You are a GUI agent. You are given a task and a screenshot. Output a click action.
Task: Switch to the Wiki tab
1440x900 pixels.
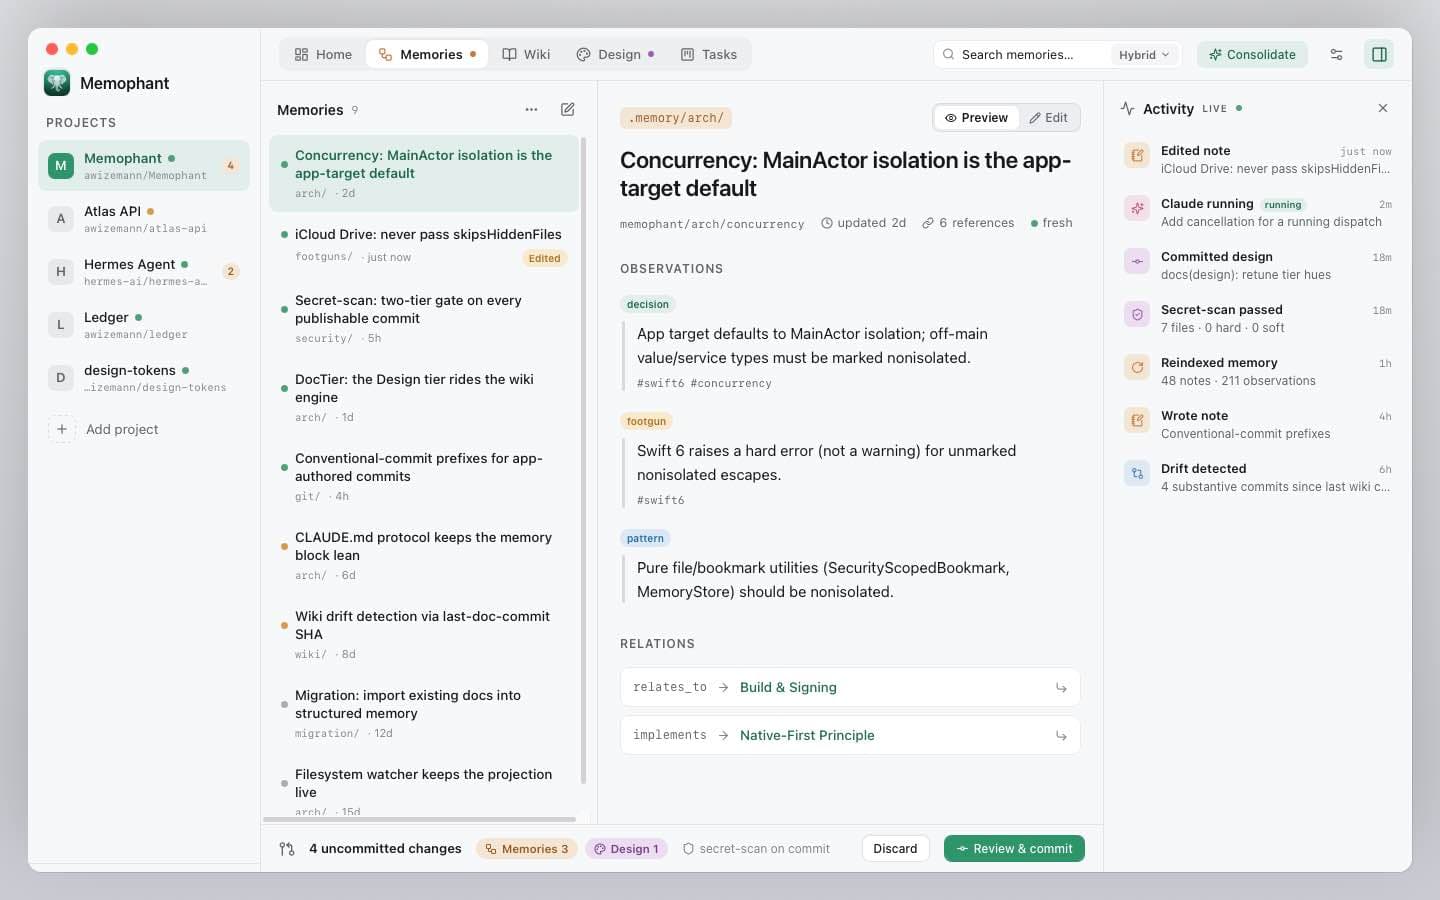point(526,54)
